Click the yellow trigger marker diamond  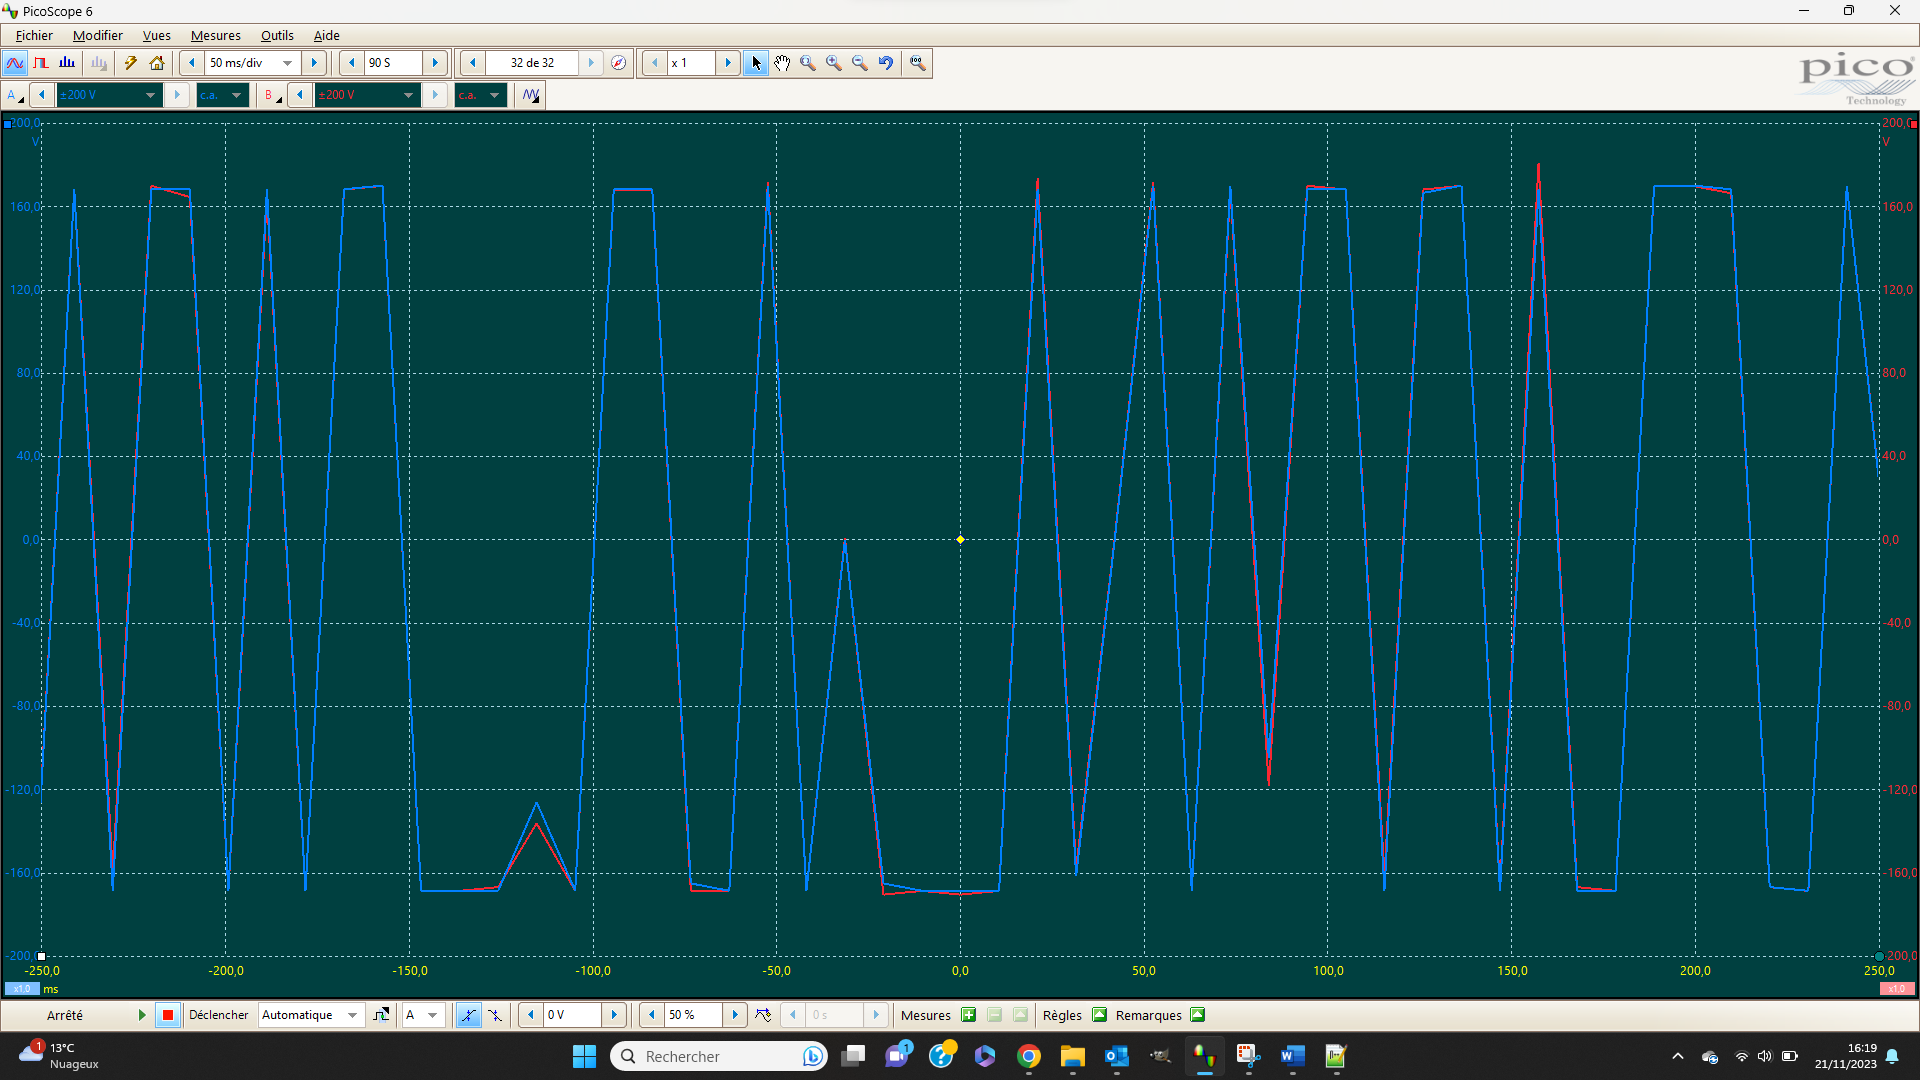coord(960,540)
